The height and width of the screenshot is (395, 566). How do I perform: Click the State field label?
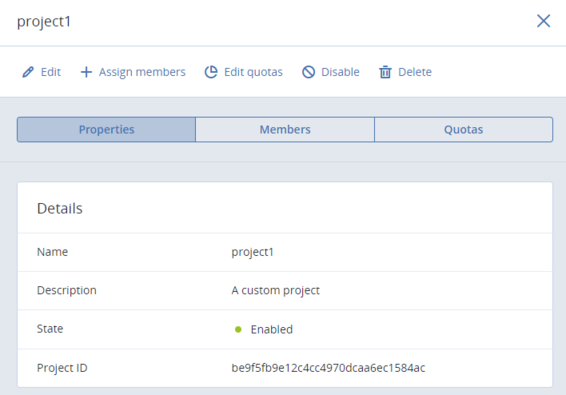pyautogui.click(x=50, y=329)
